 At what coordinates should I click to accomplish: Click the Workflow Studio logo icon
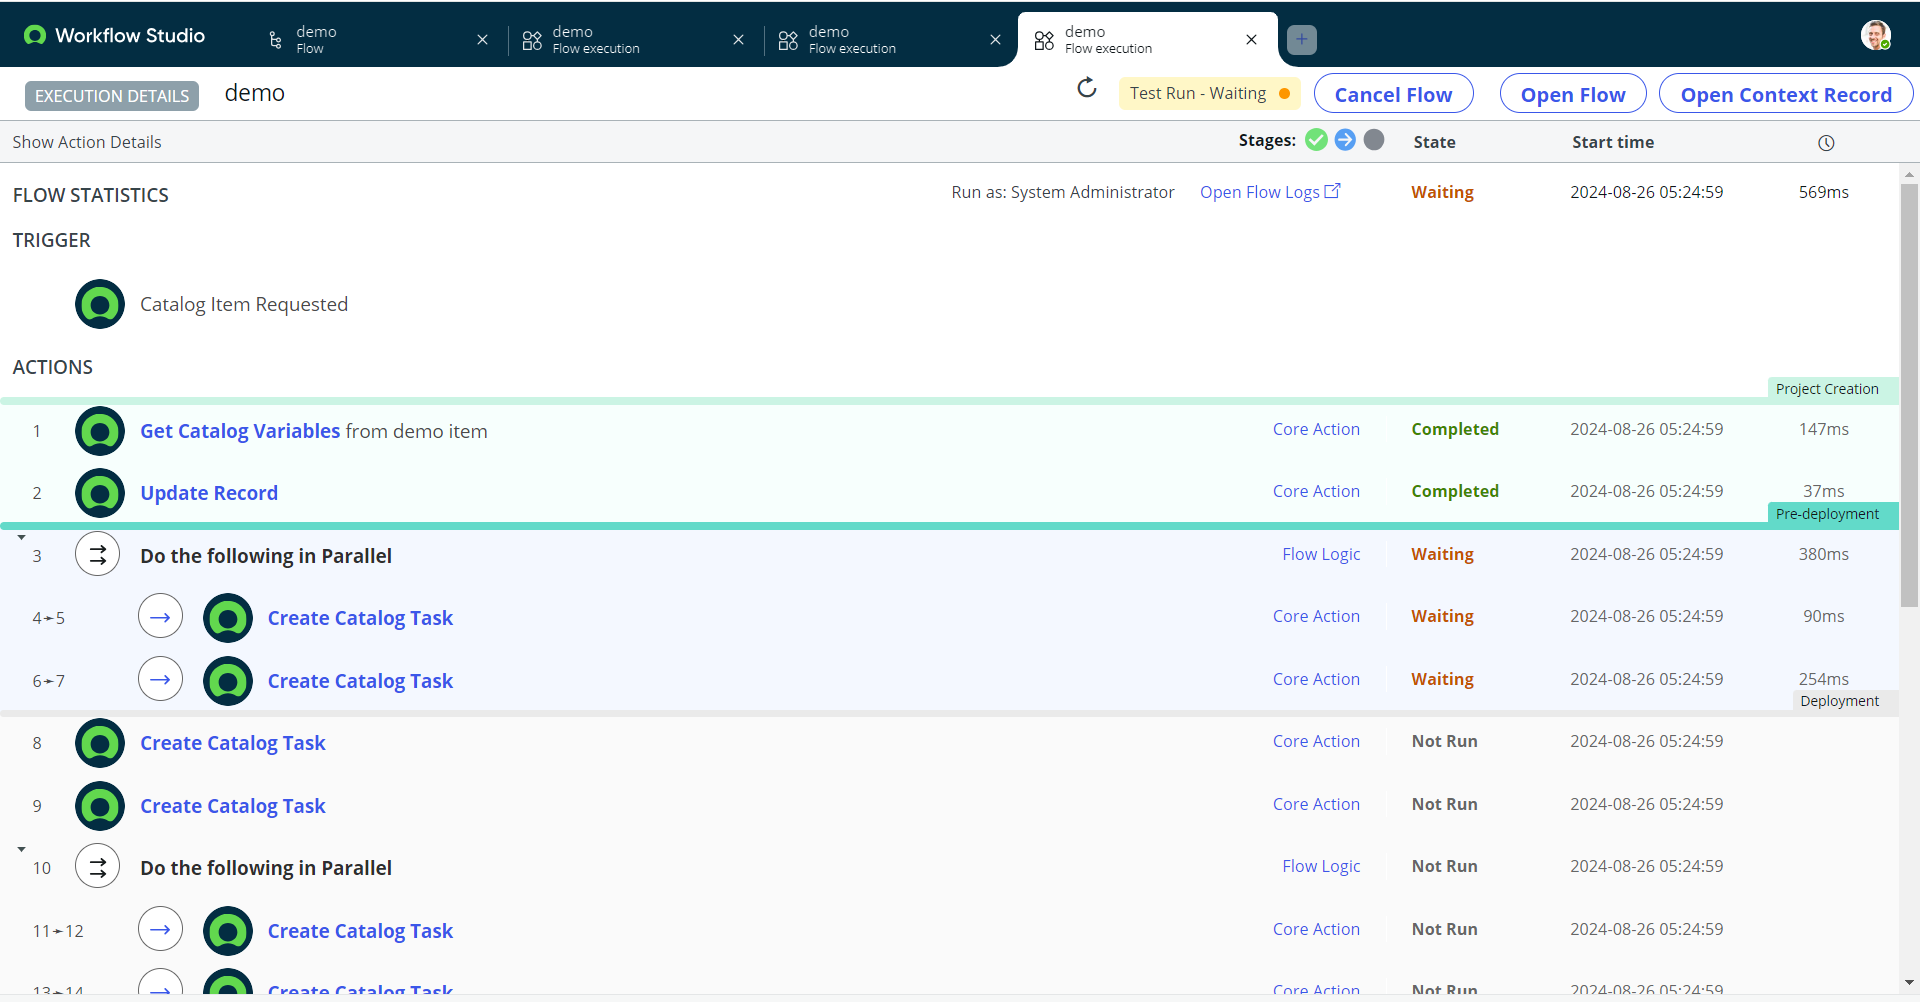click(x=35, y=34)
